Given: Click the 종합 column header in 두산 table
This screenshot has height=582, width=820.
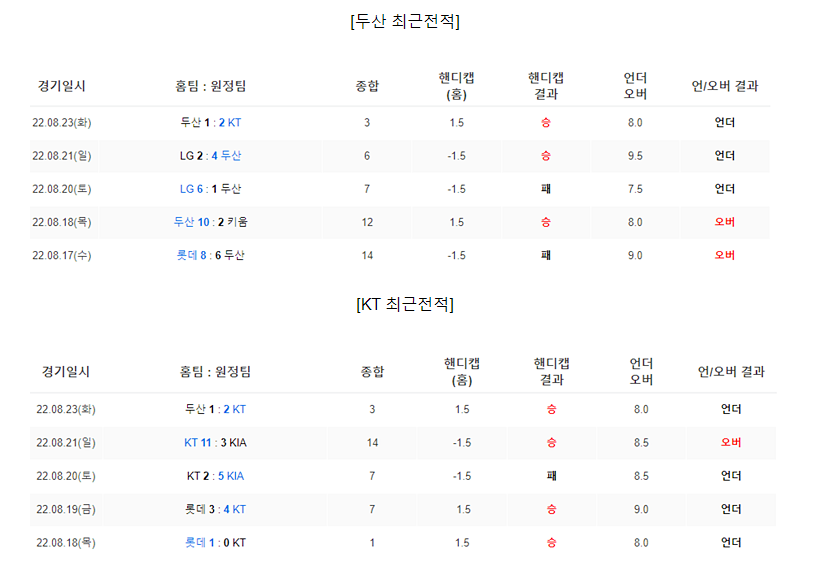Looking at the screenshot, I should pyautogui.click(x=367, y=86).
